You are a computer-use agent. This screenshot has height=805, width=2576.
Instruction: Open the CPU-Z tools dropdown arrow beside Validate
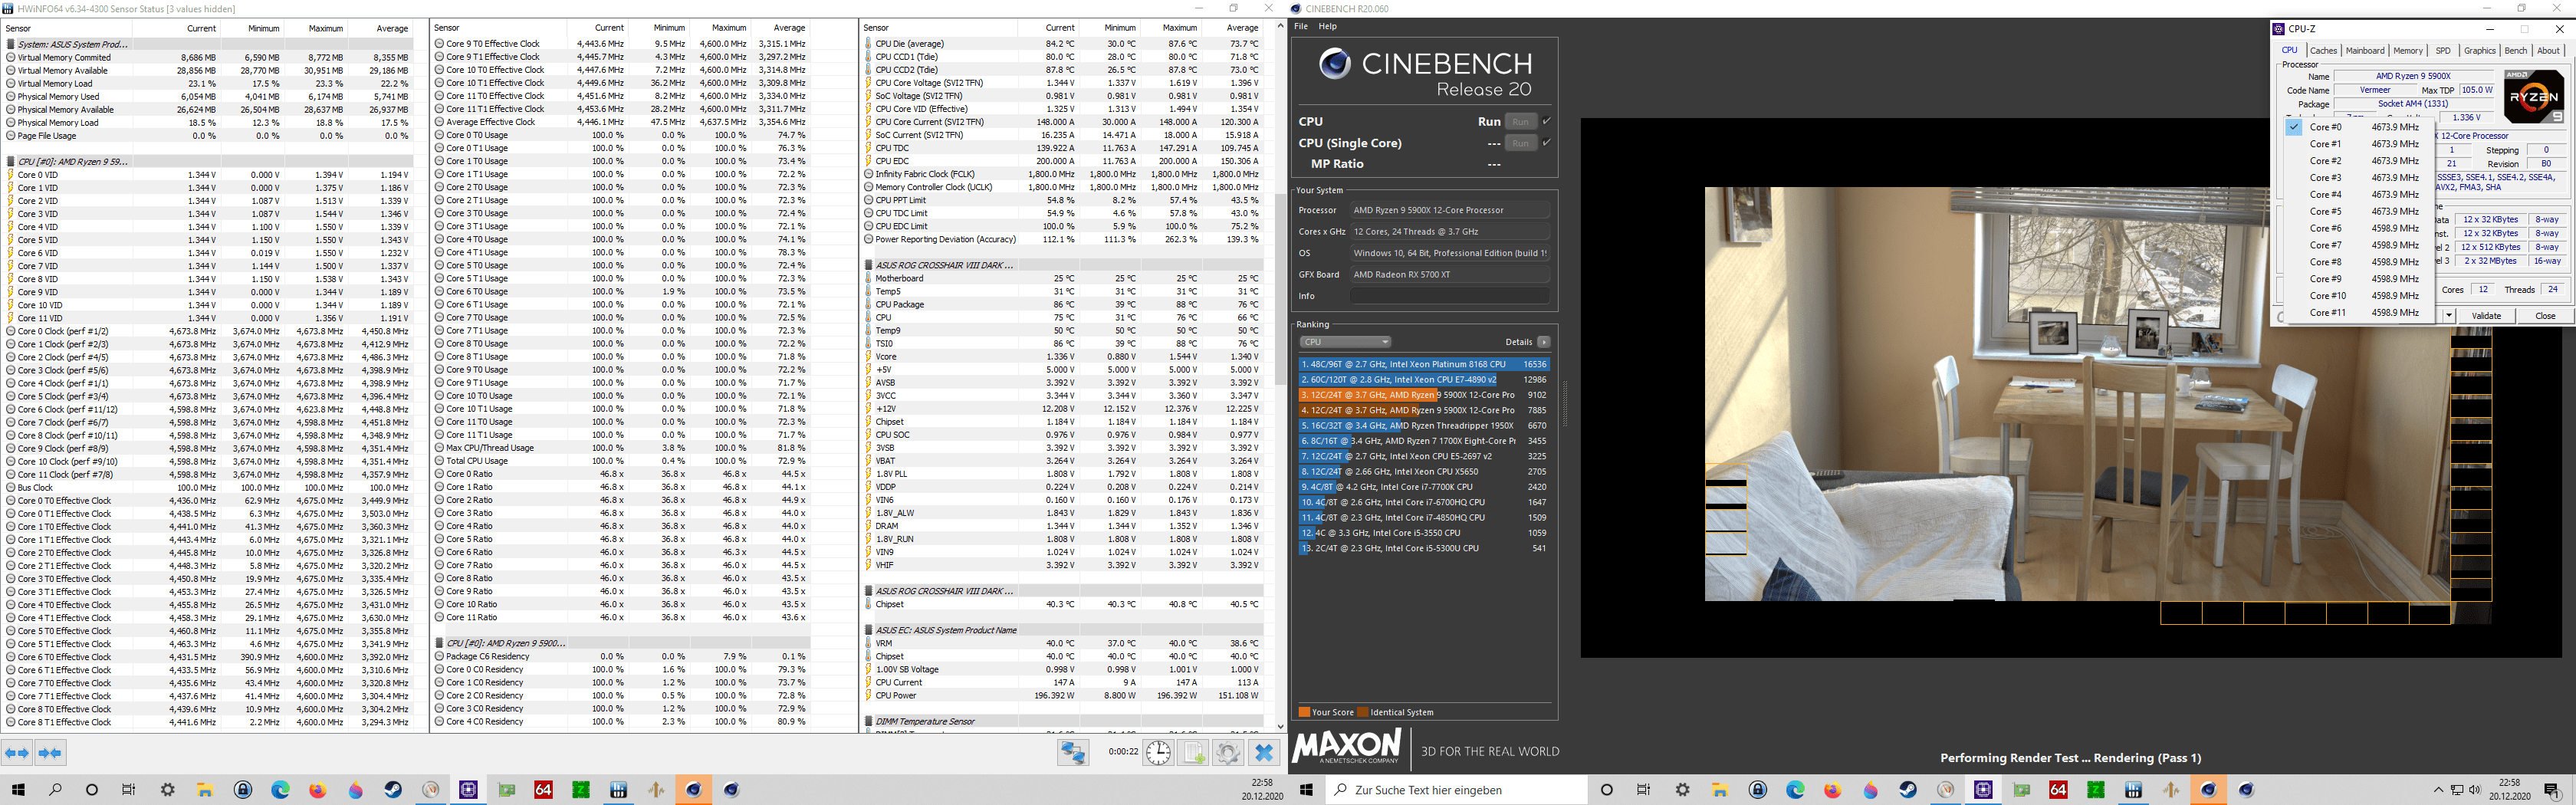click(2449, 316)
